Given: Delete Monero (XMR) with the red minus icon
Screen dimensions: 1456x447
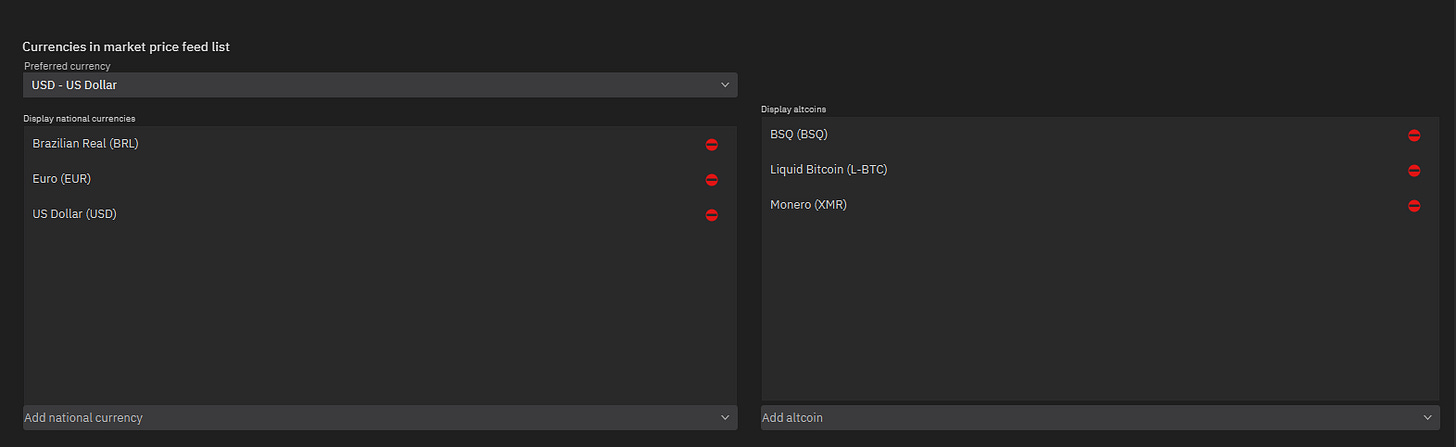Looking at the screenshot, I should [x=1414, y=206].
